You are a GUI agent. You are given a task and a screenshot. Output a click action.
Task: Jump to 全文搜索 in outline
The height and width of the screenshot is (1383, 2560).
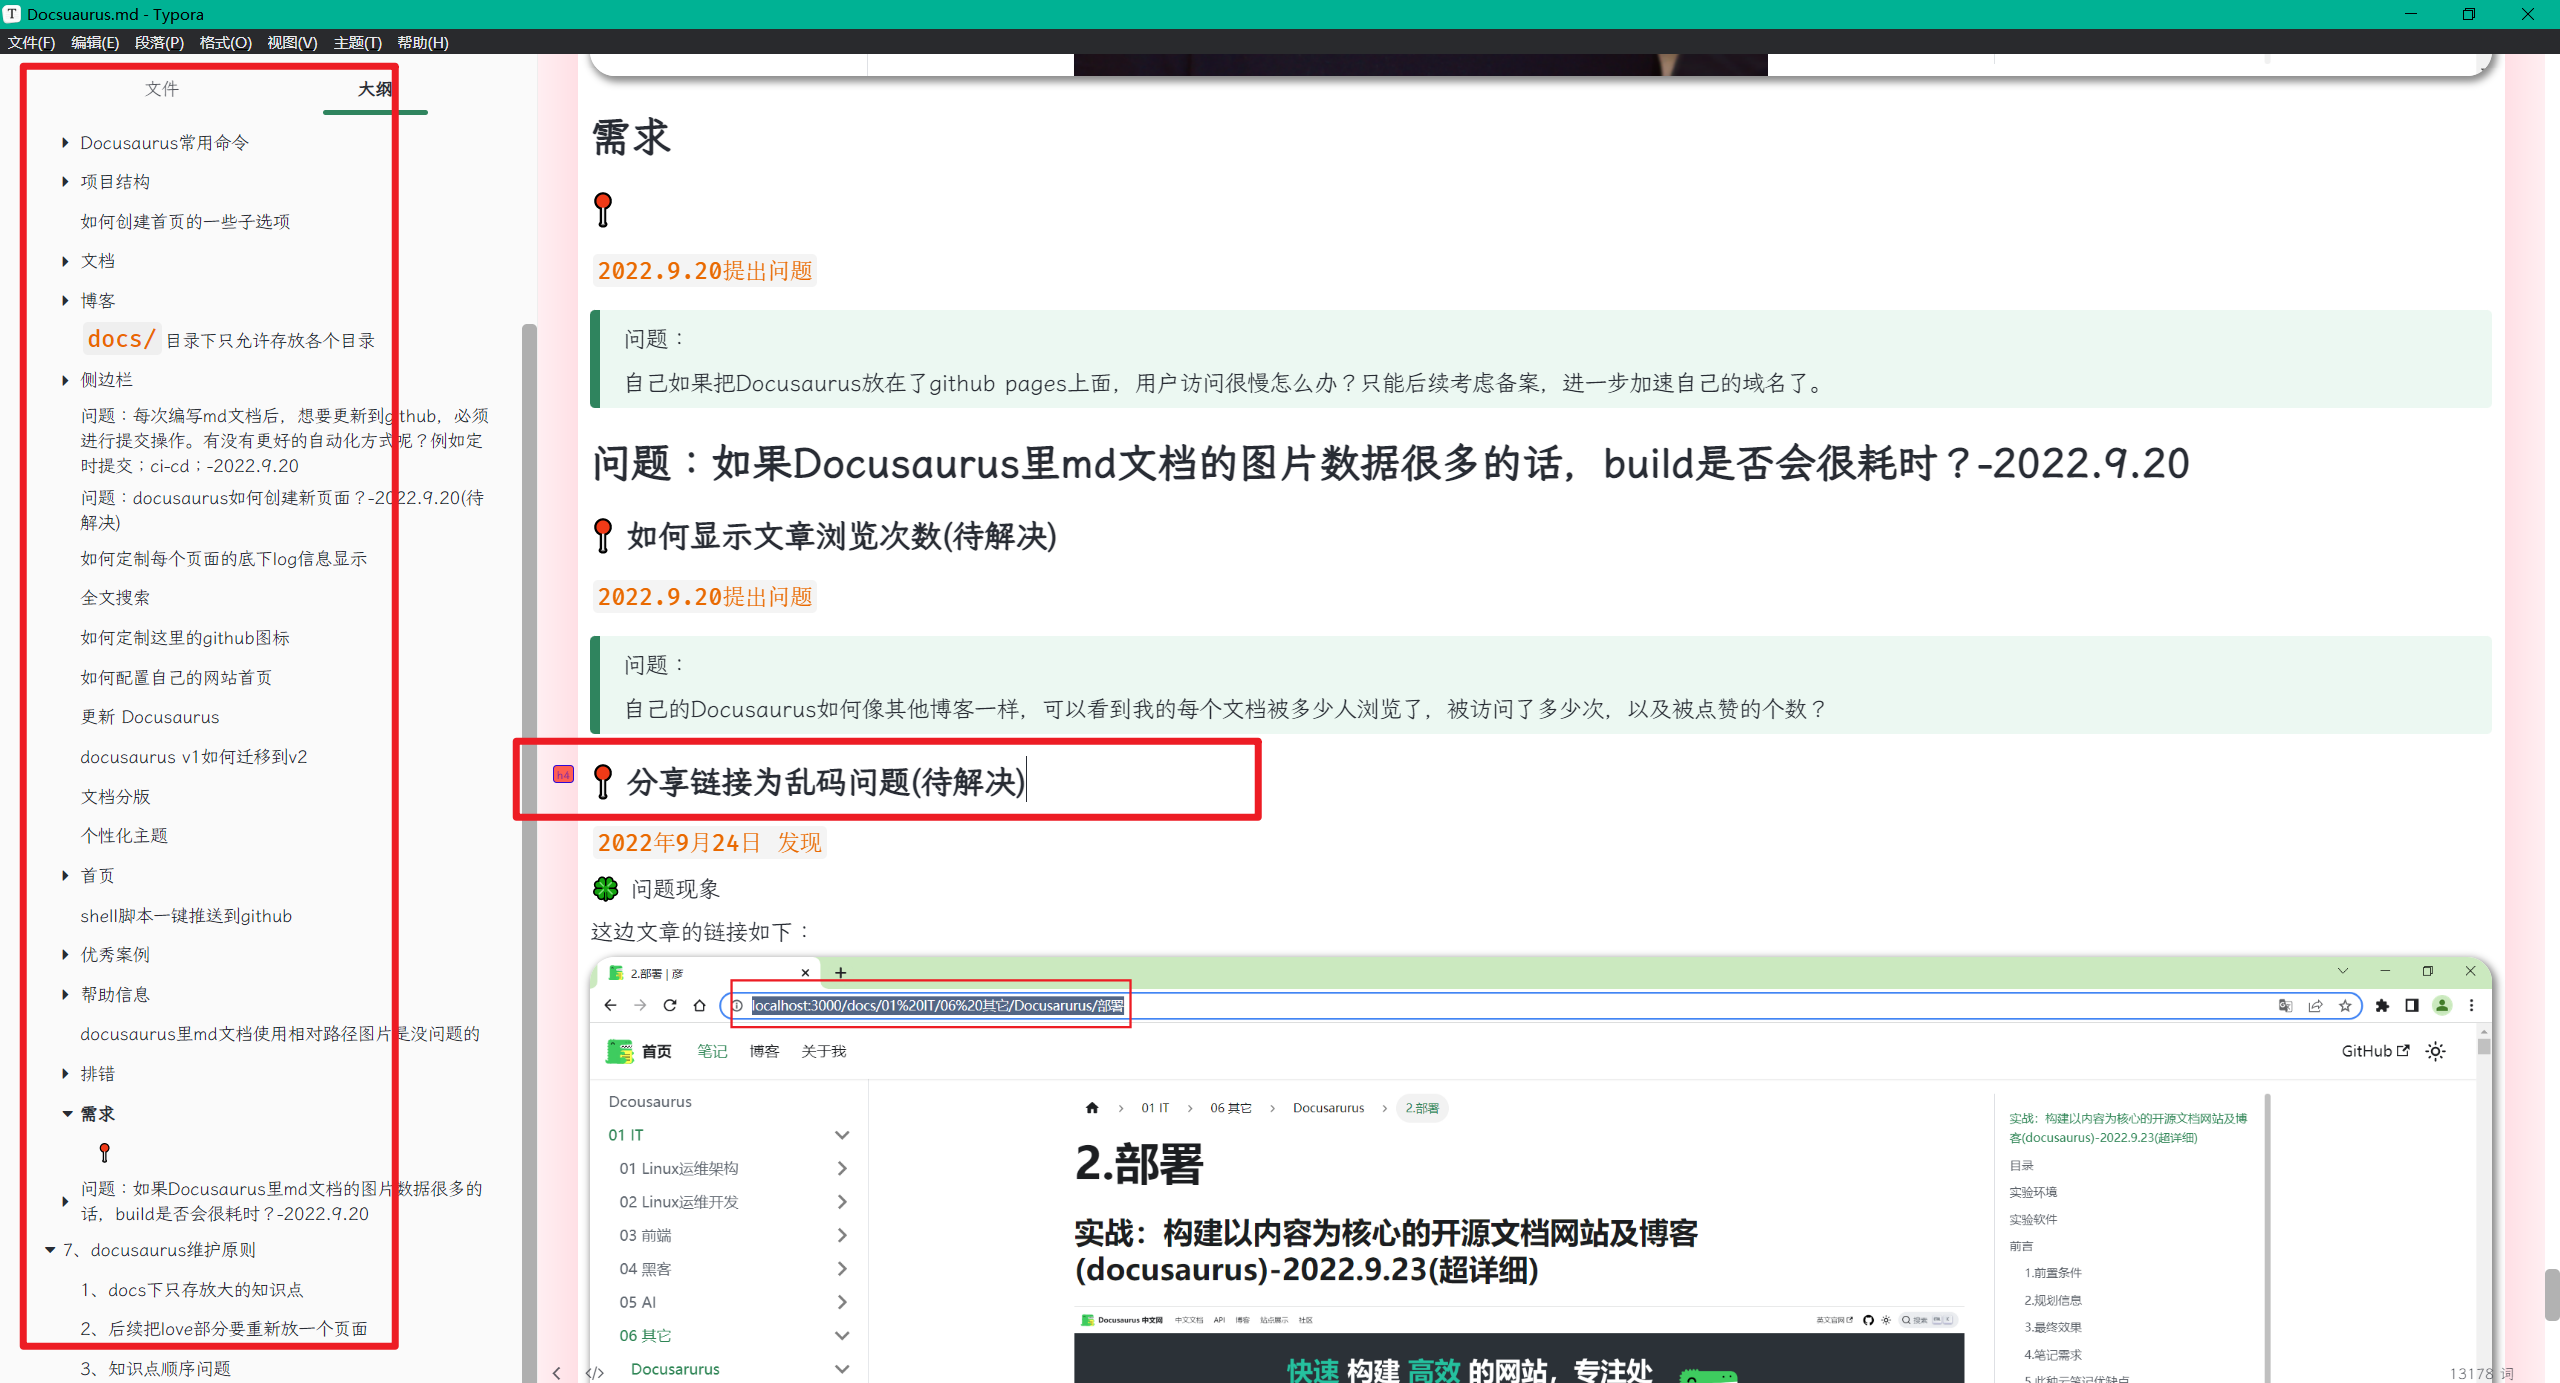pyautogui.click(x=115, y=598)
